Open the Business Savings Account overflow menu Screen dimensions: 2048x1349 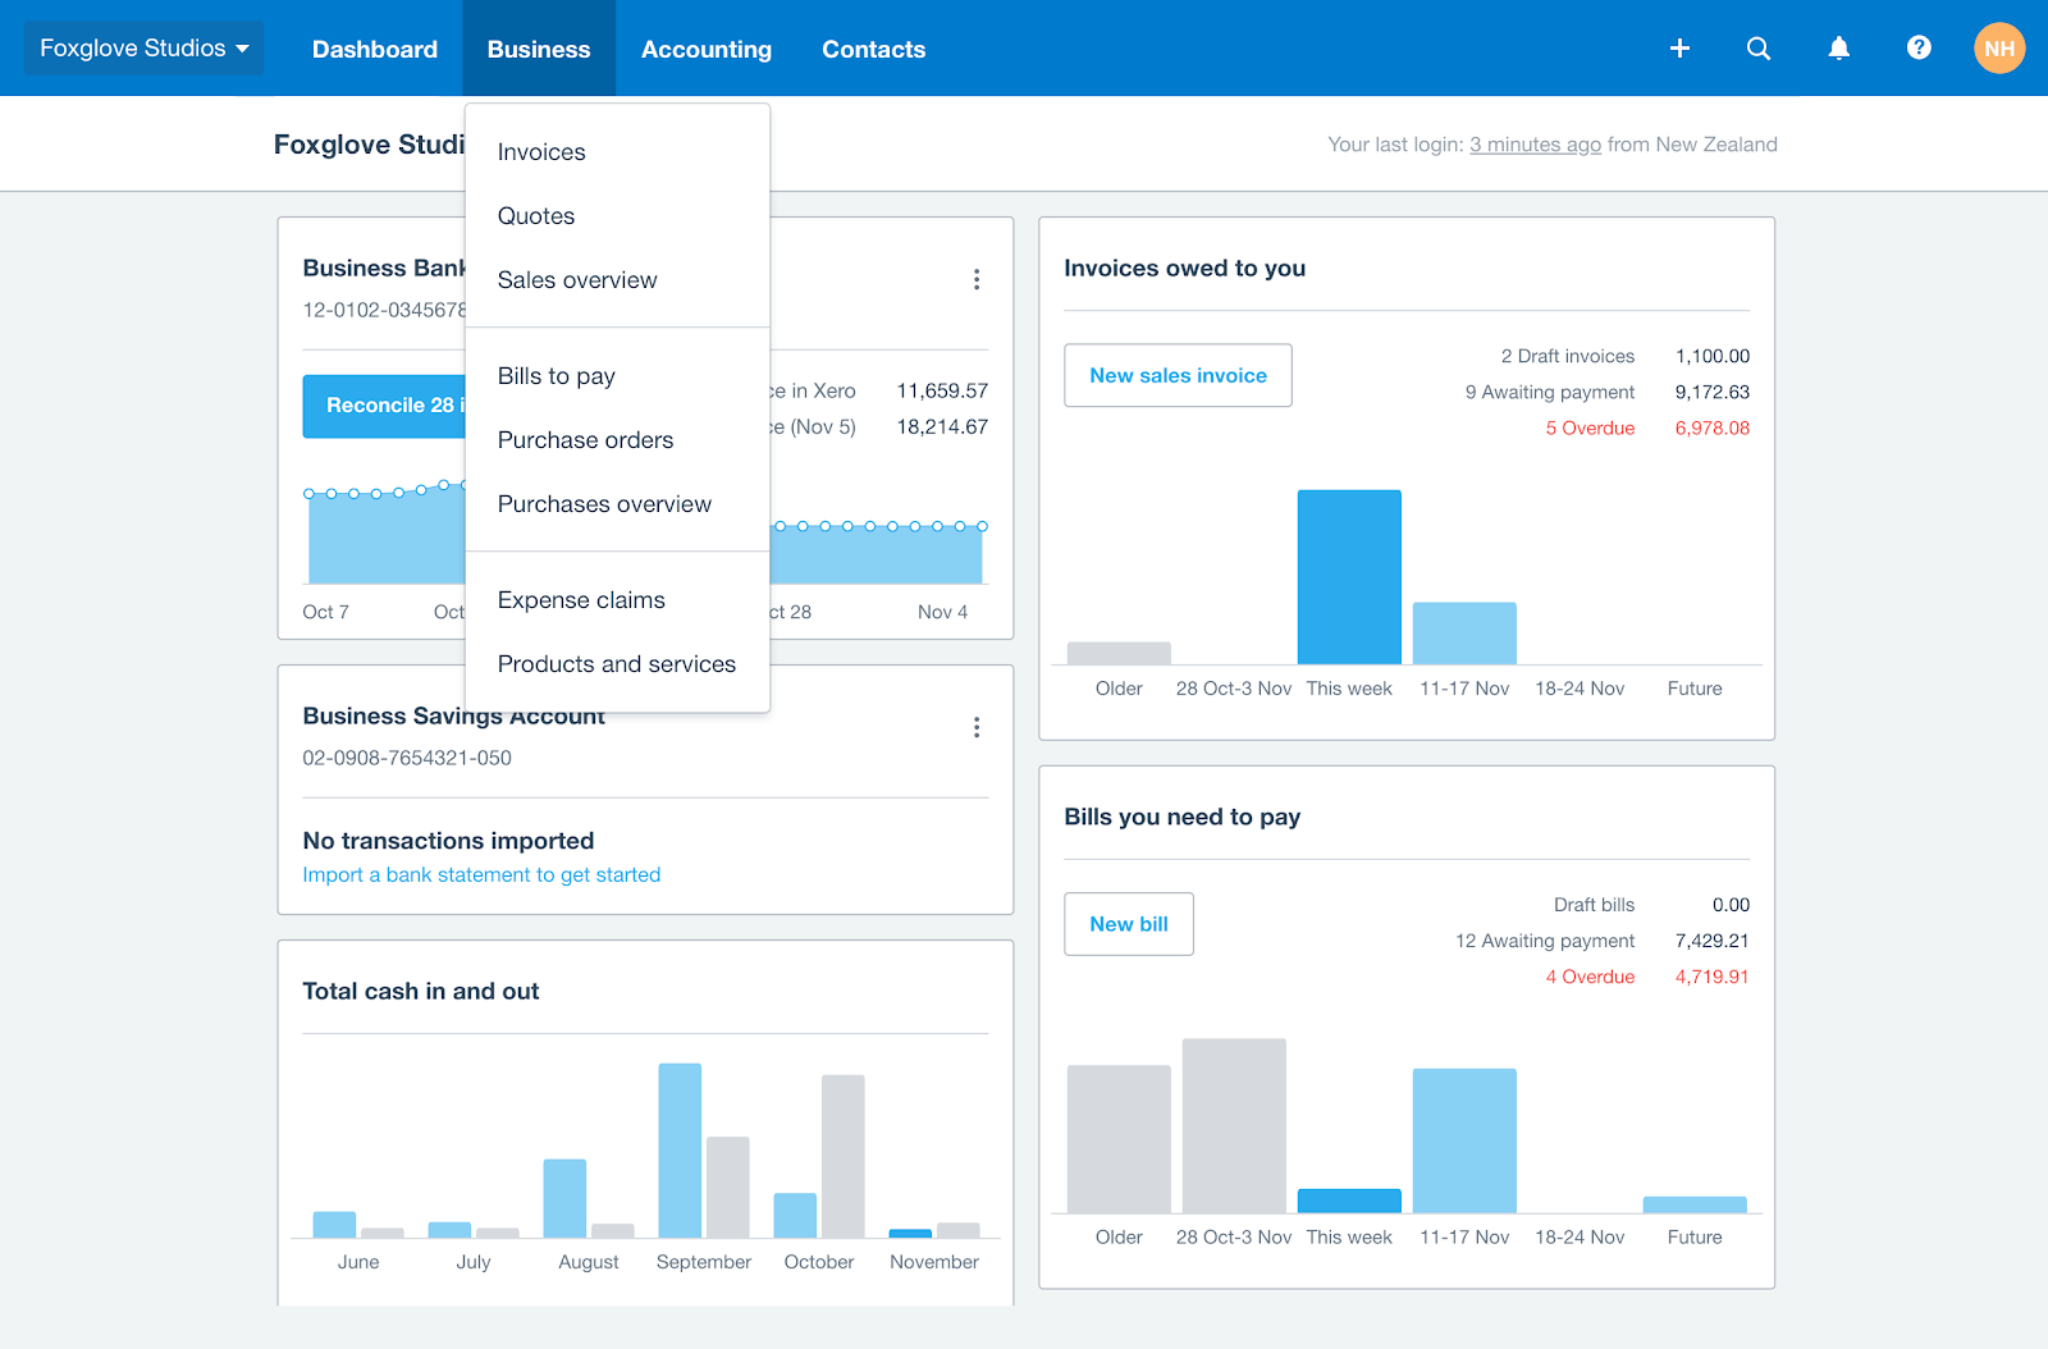pyautogui.click(x=976, y=727)
